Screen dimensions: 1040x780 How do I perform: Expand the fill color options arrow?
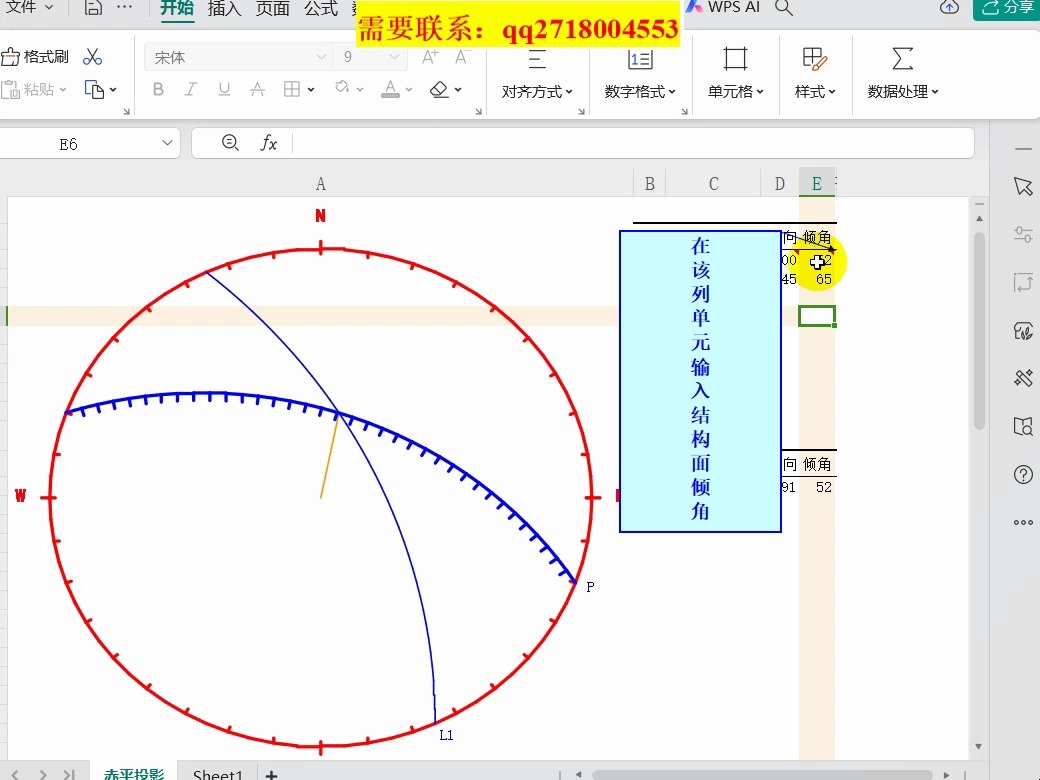click(359, 90)
